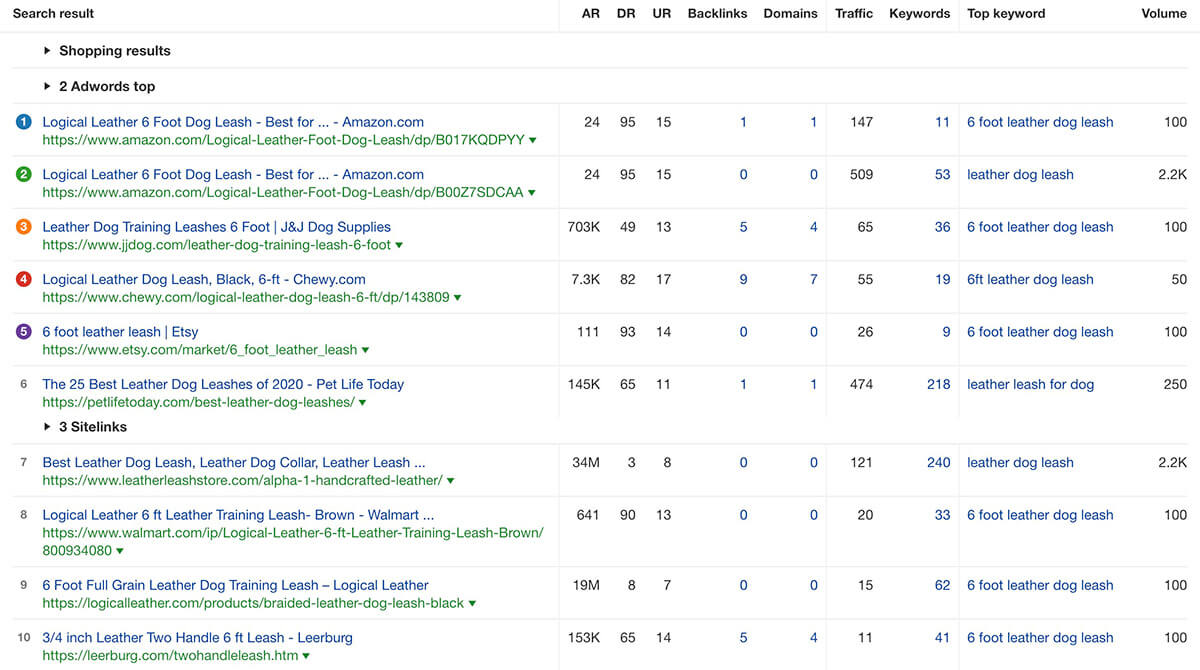The width and height of the screenshot is (1200, 670).
Task: Open the leerburg.com twohandleleash.htm URL
Action: click(170, 655)
